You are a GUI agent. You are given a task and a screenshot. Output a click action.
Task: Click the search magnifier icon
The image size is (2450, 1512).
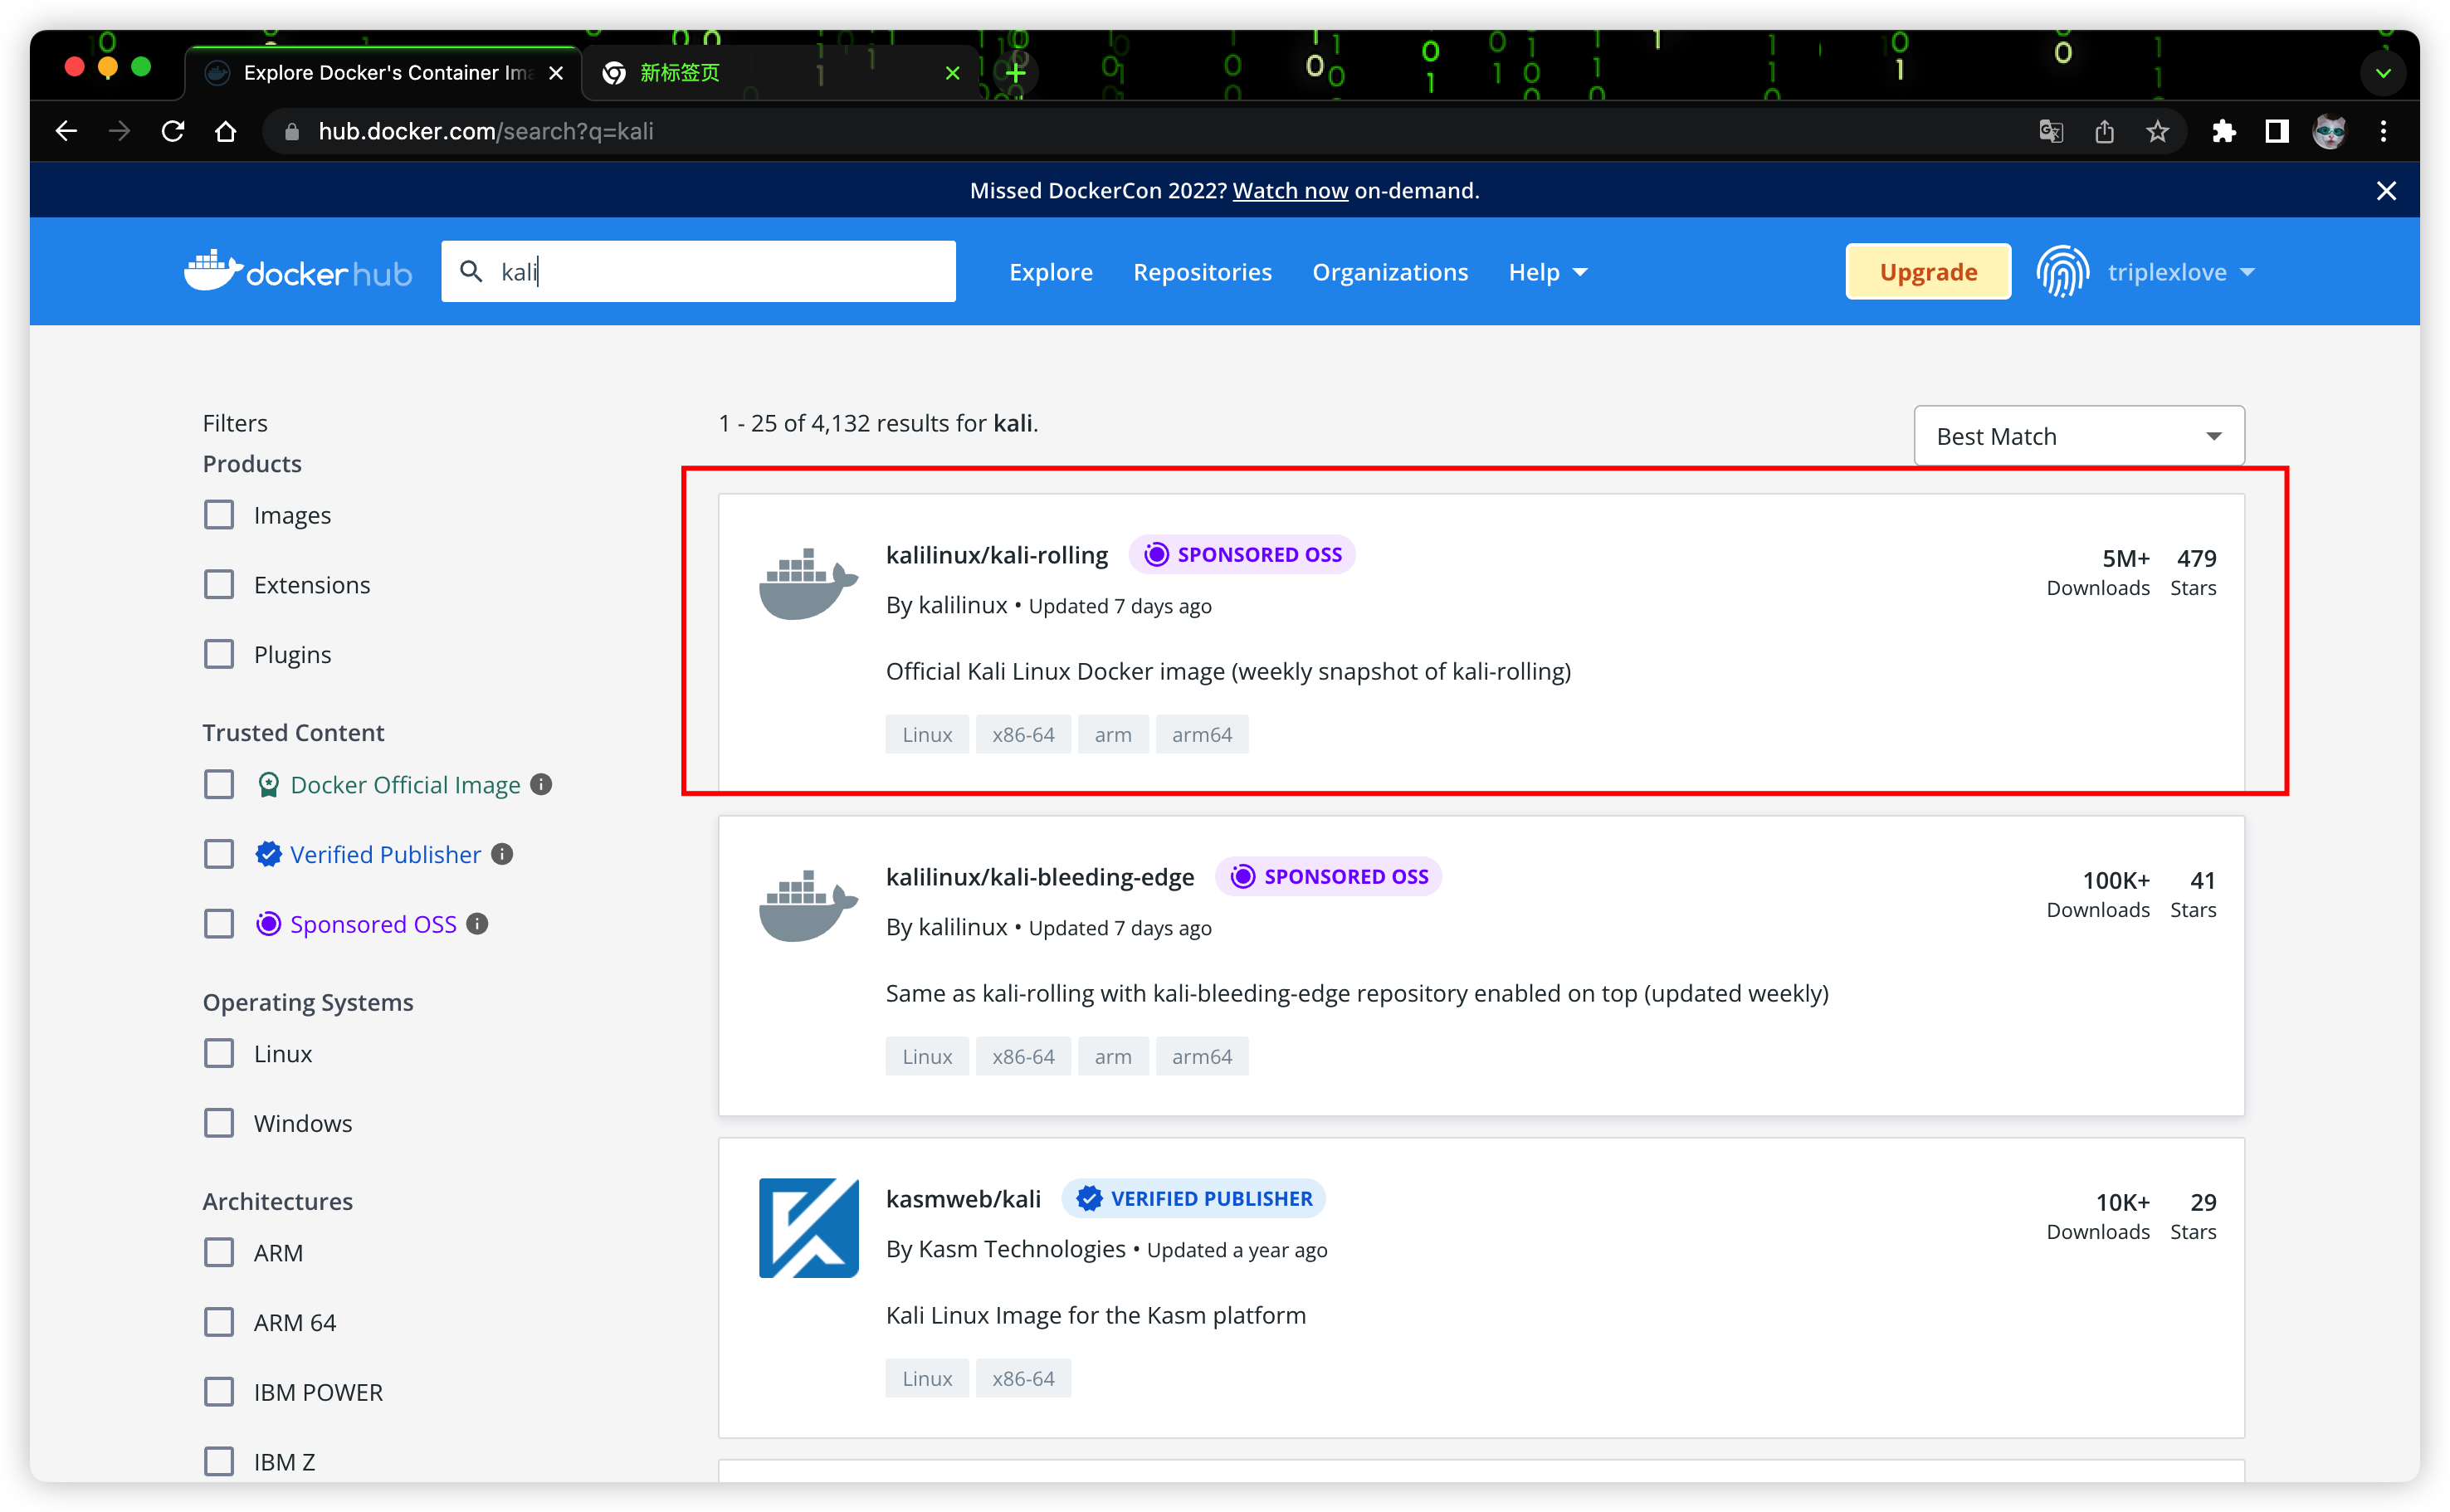point(471,271)
